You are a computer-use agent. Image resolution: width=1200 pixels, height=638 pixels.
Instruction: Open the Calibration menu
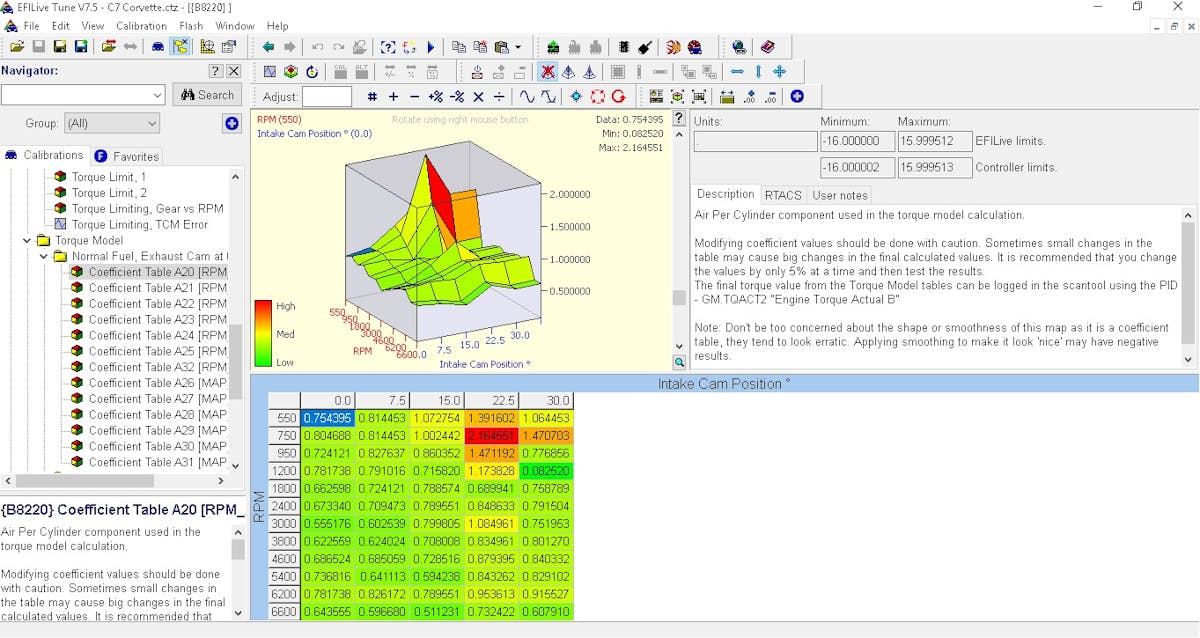click(x=141, y=26)
